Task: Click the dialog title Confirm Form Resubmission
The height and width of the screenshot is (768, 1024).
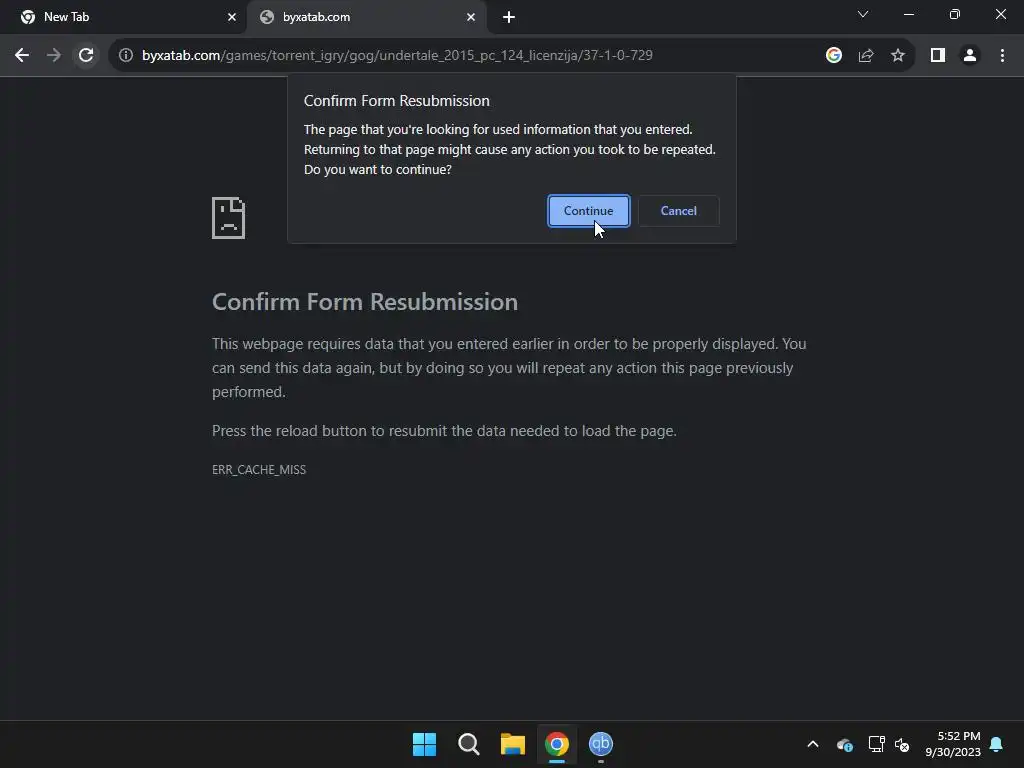Action: click(396, 101)
